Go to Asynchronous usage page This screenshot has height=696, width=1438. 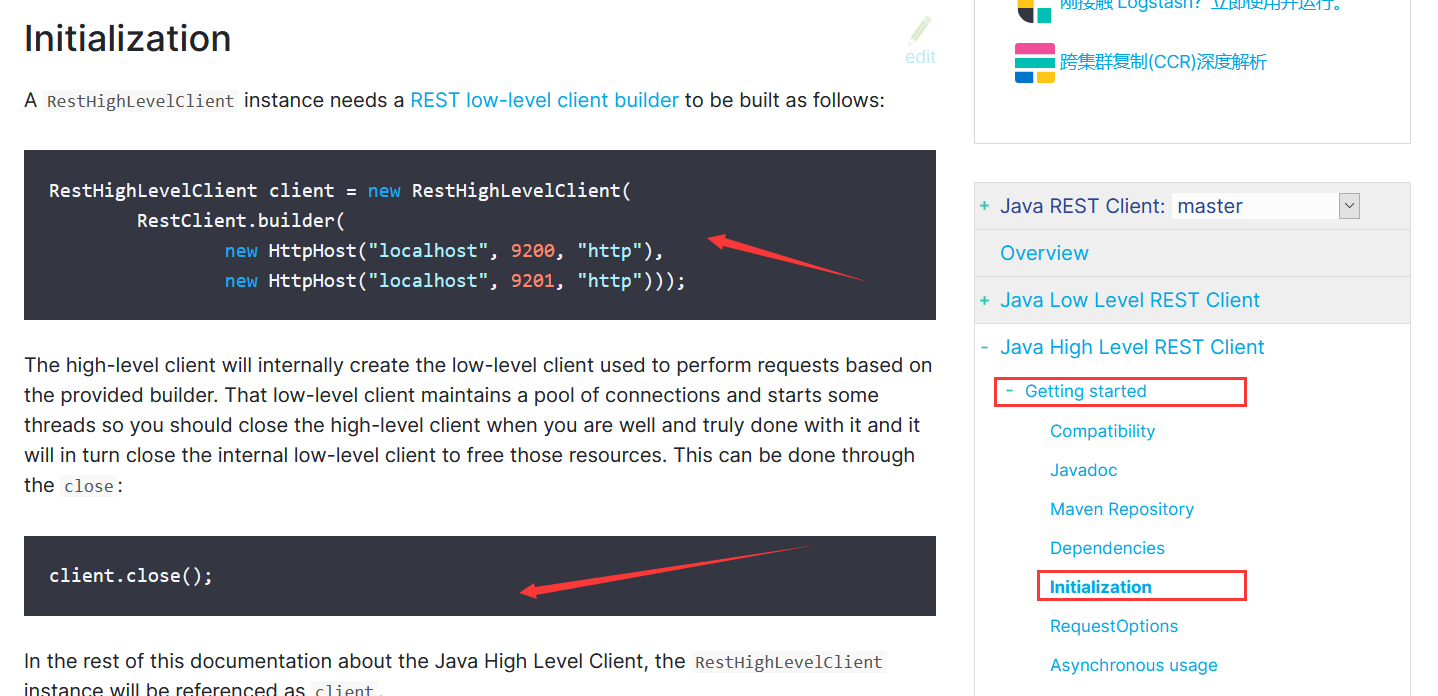click(x=1133, y=665)
